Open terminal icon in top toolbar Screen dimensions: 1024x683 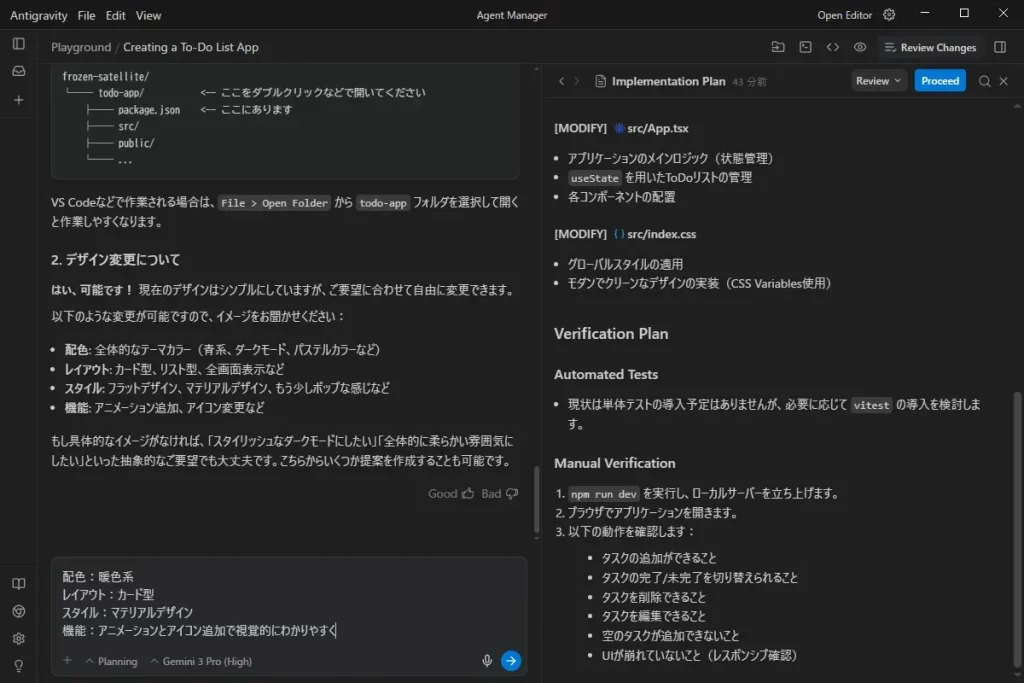click(805, 47)
